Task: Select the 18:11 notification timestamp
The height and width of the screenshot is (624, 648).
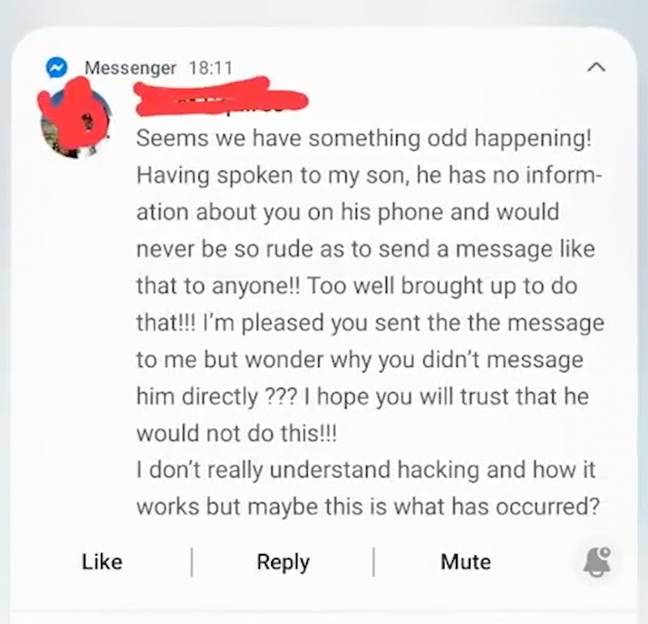Action: [211, 68]
